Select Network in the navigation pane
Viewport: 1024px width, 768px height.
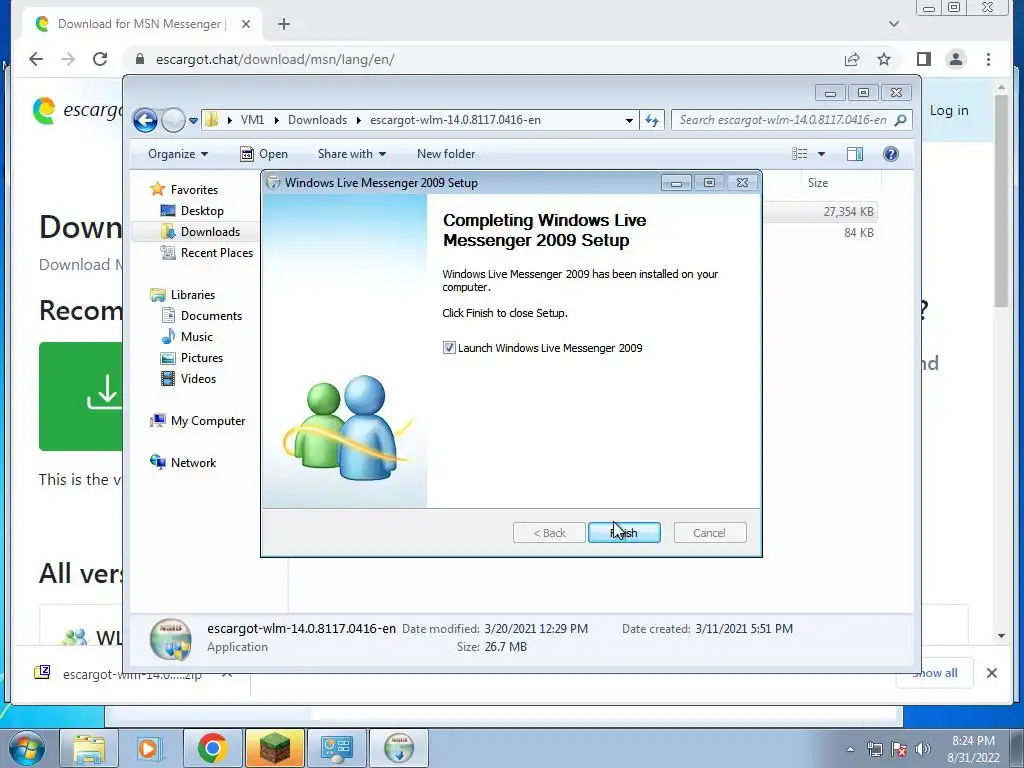[x=193, y=462]
